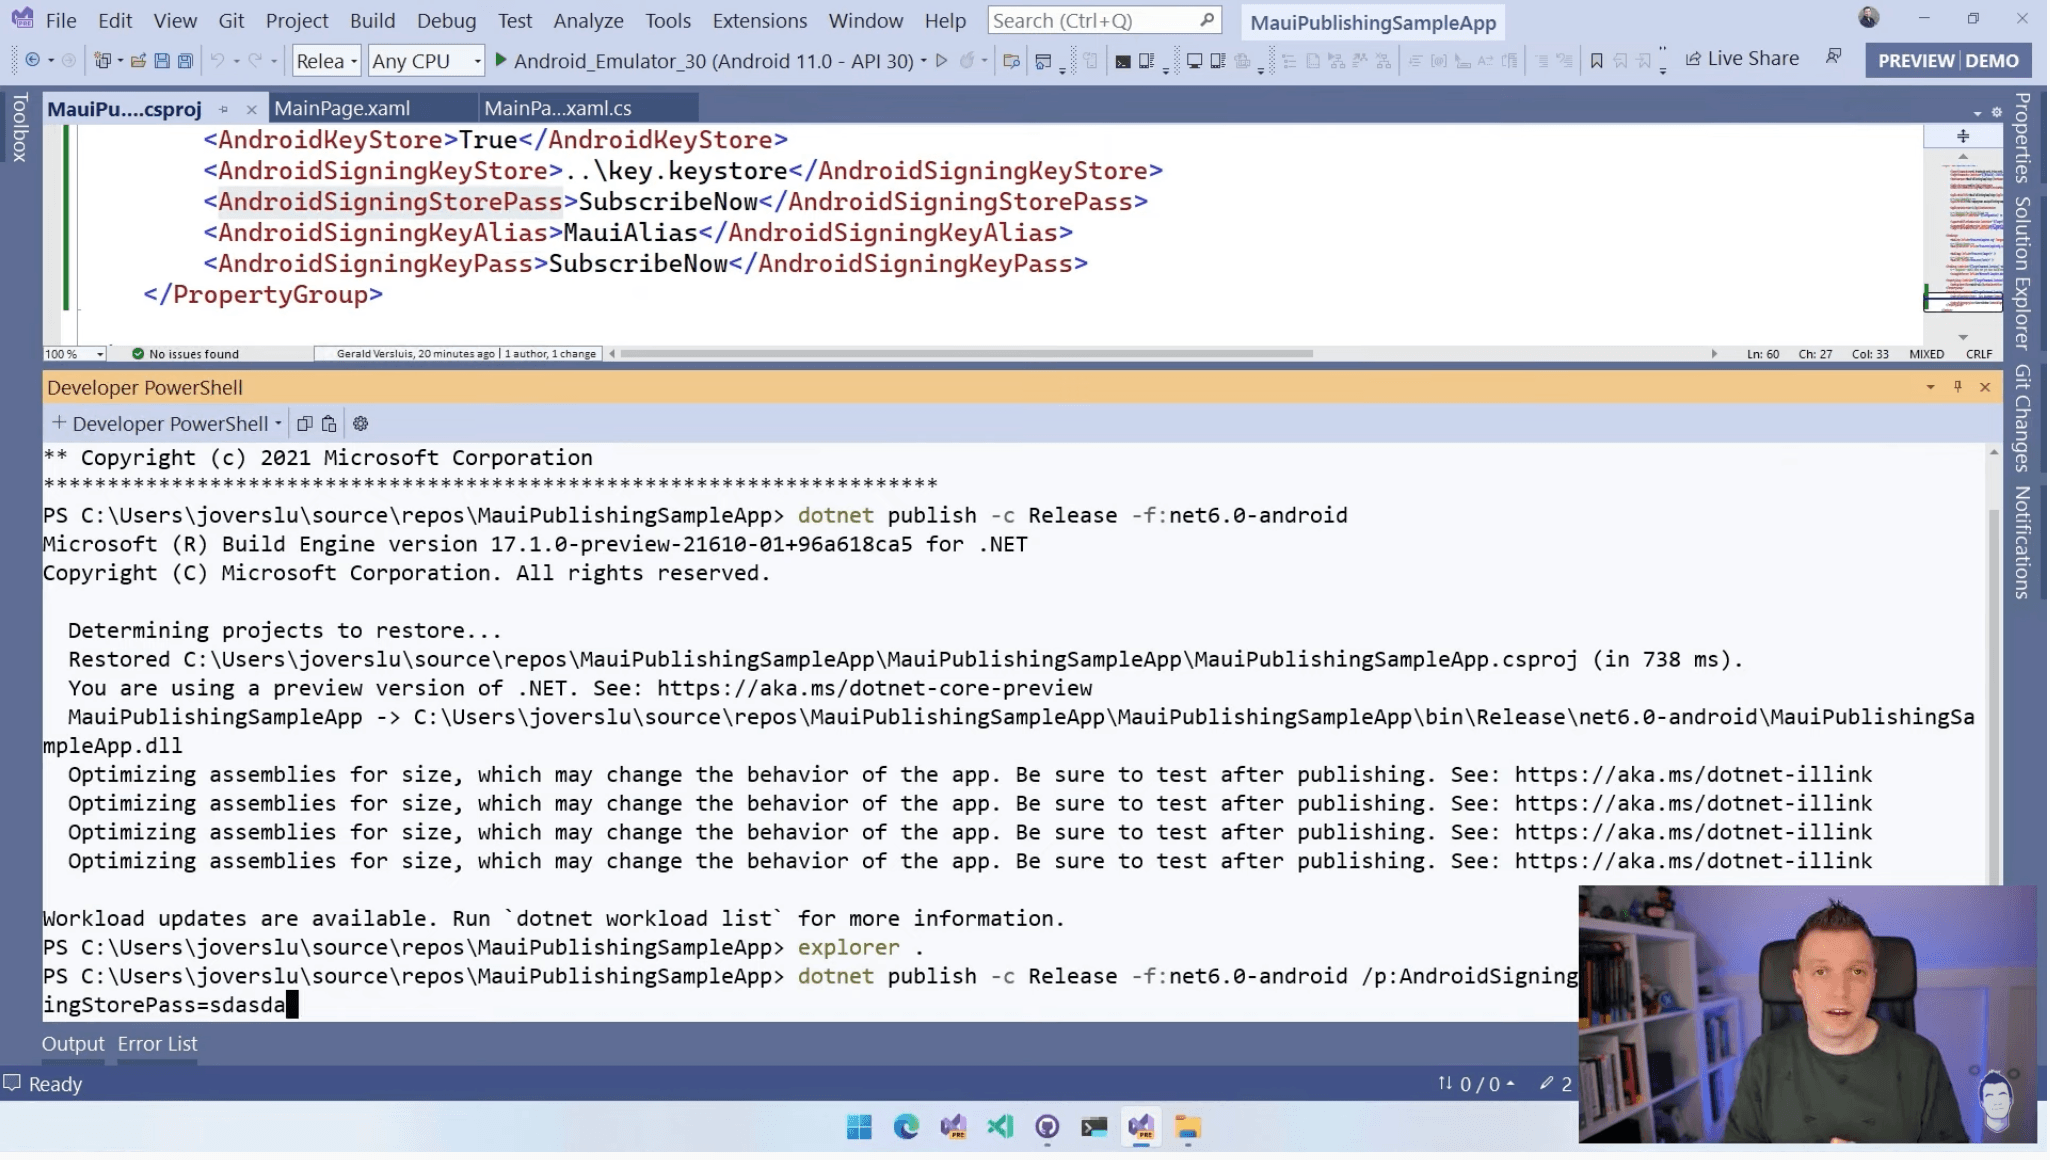
Task: Open the Solution Explorer side tab
Action: tap(2022, 272)
